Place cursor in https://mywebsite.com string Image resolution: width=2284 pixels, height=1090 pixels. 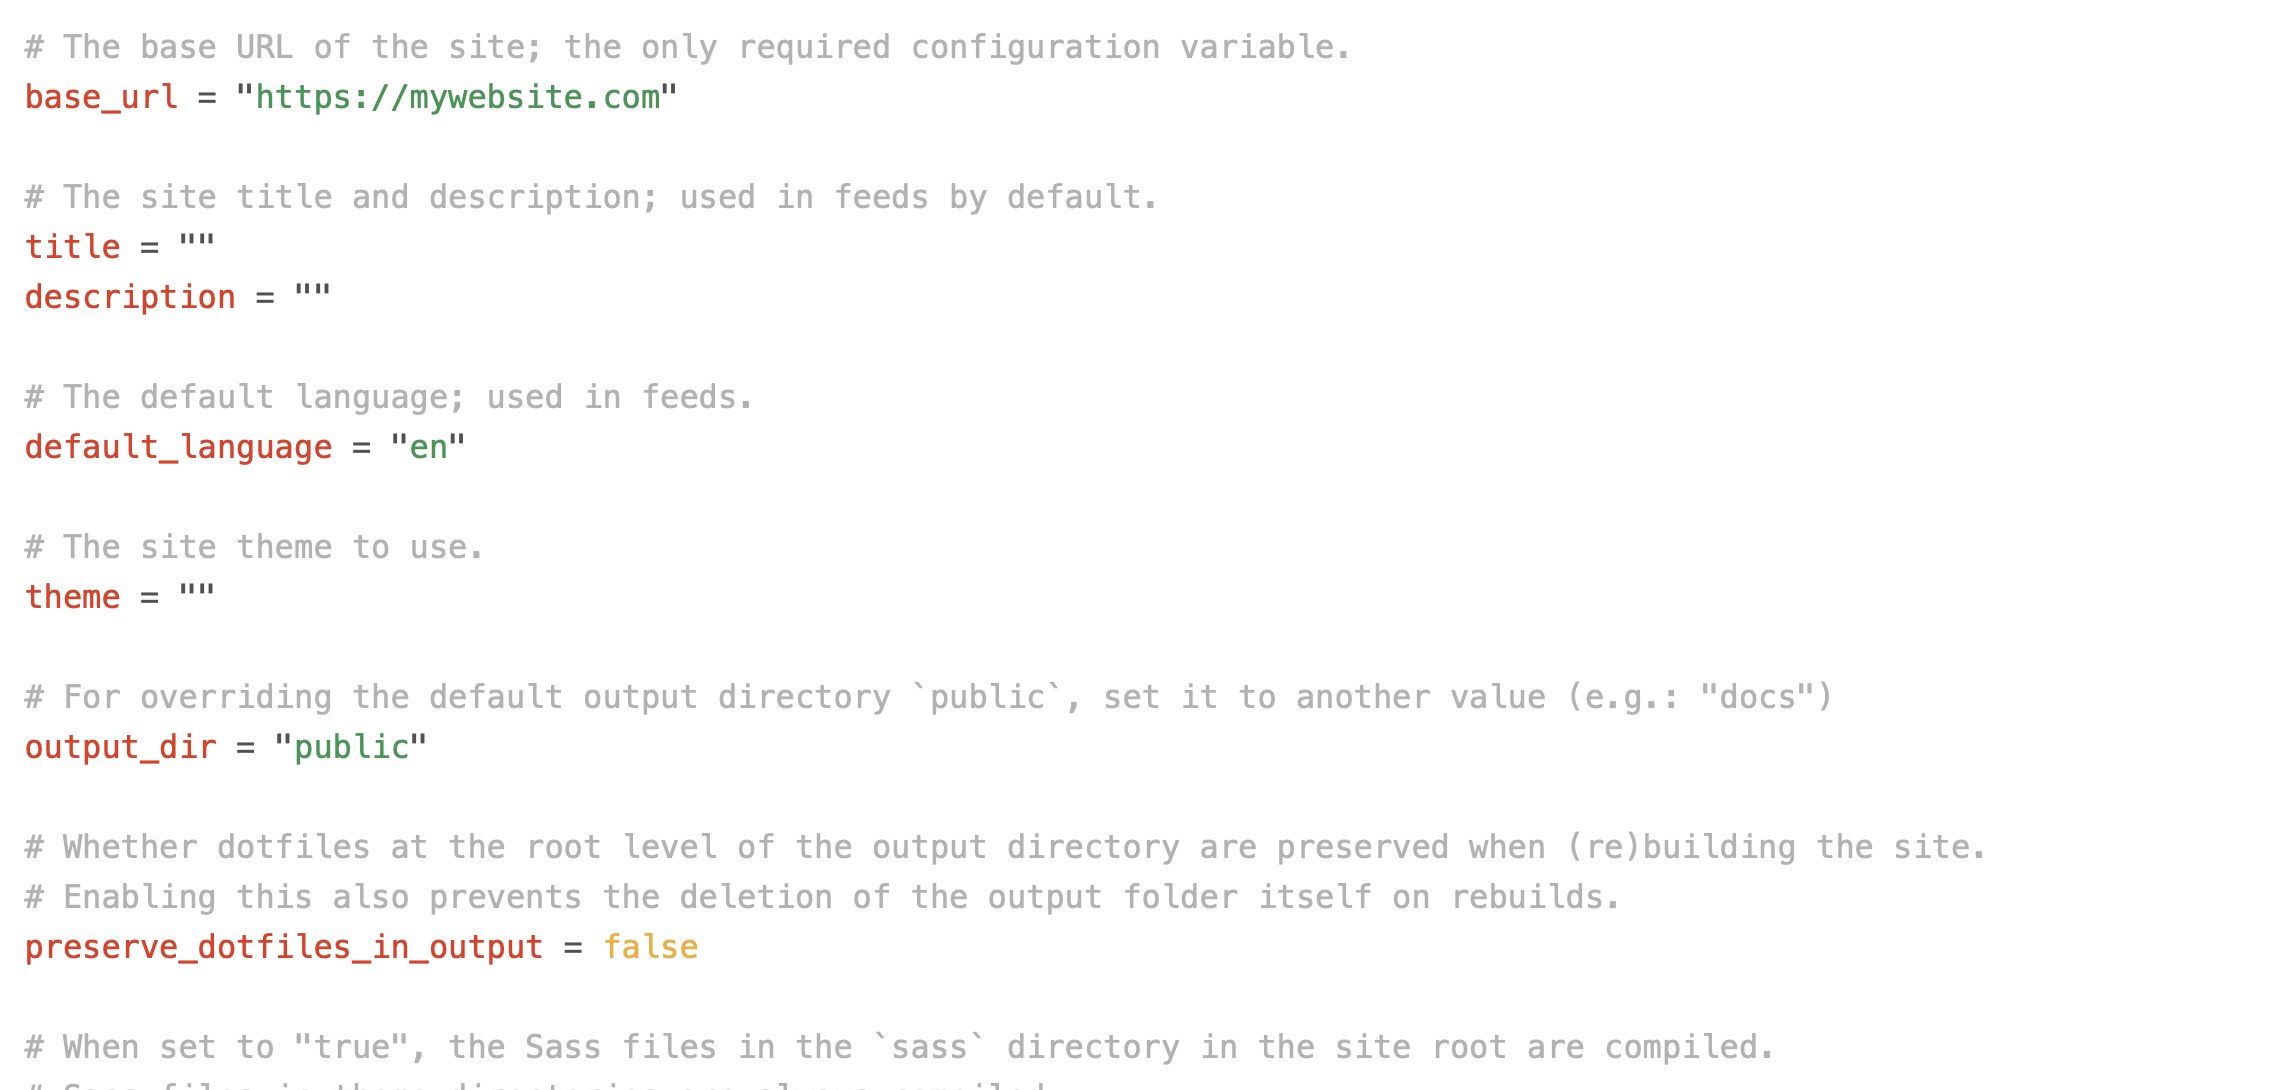457,97
